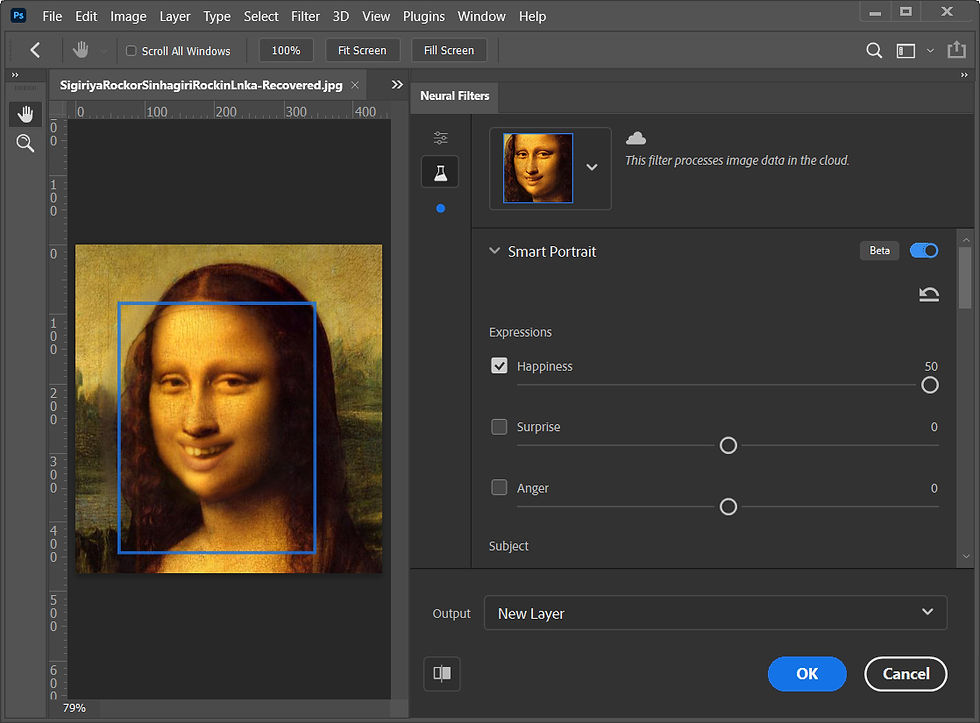980x723 pixels.
Task: Open the 3D menu
Action: pyautogui.click(x=341, y=16)
